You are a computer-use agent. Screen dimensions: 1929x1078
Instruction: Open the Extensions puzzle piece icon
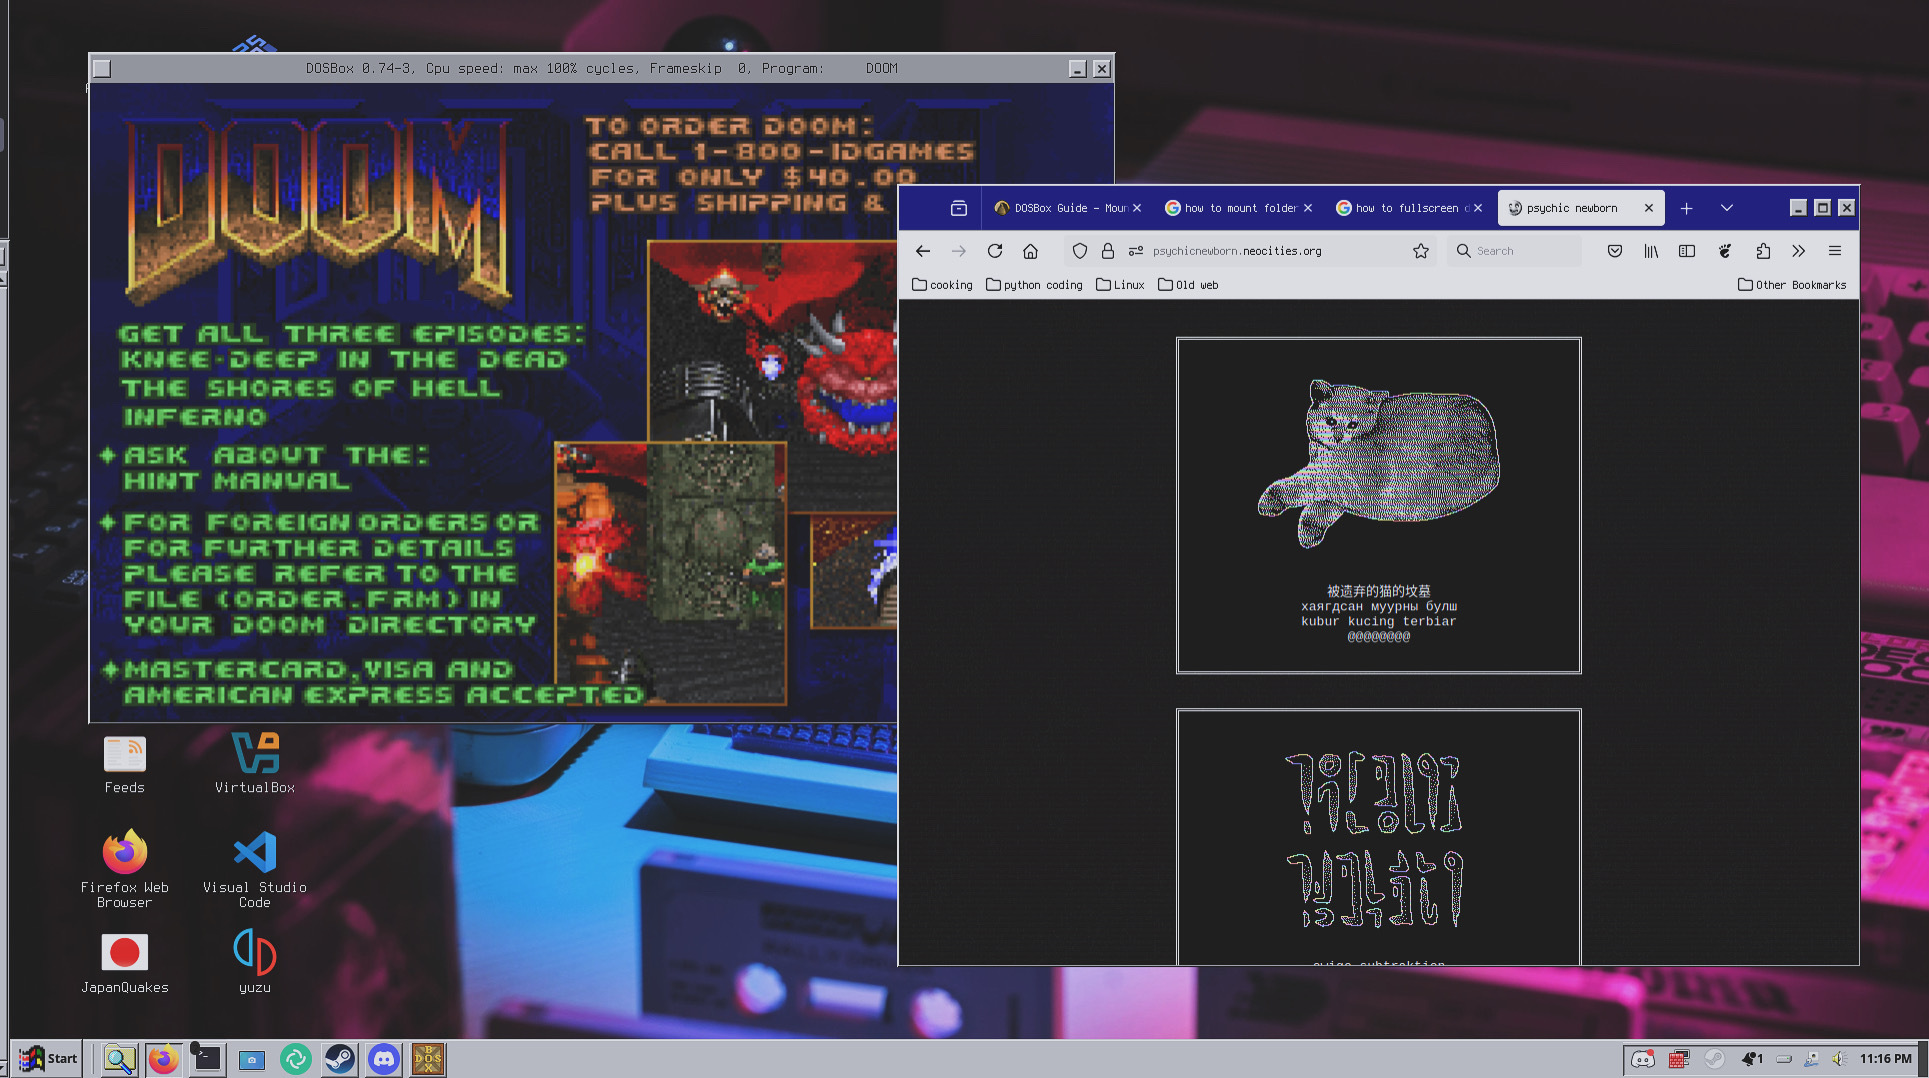pos(1762,251)
